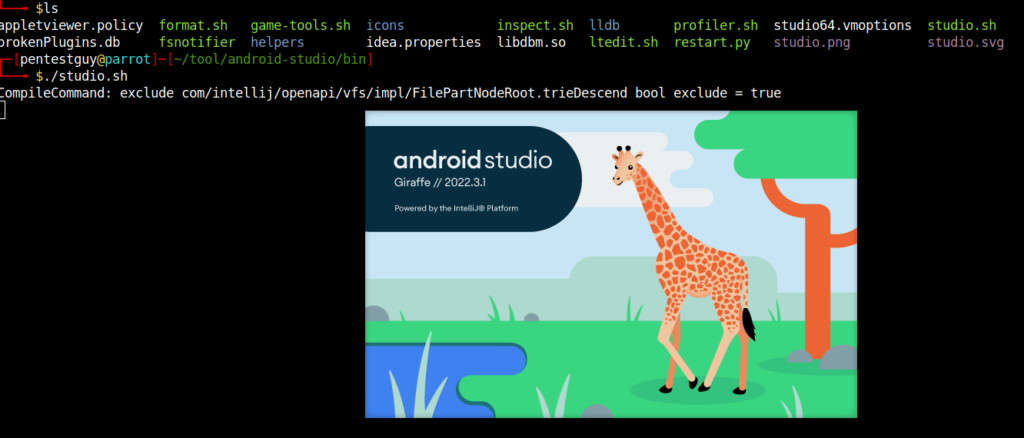Click studio64.vmoptions file name
1024x438 pixels.
[x=842, y=26]
